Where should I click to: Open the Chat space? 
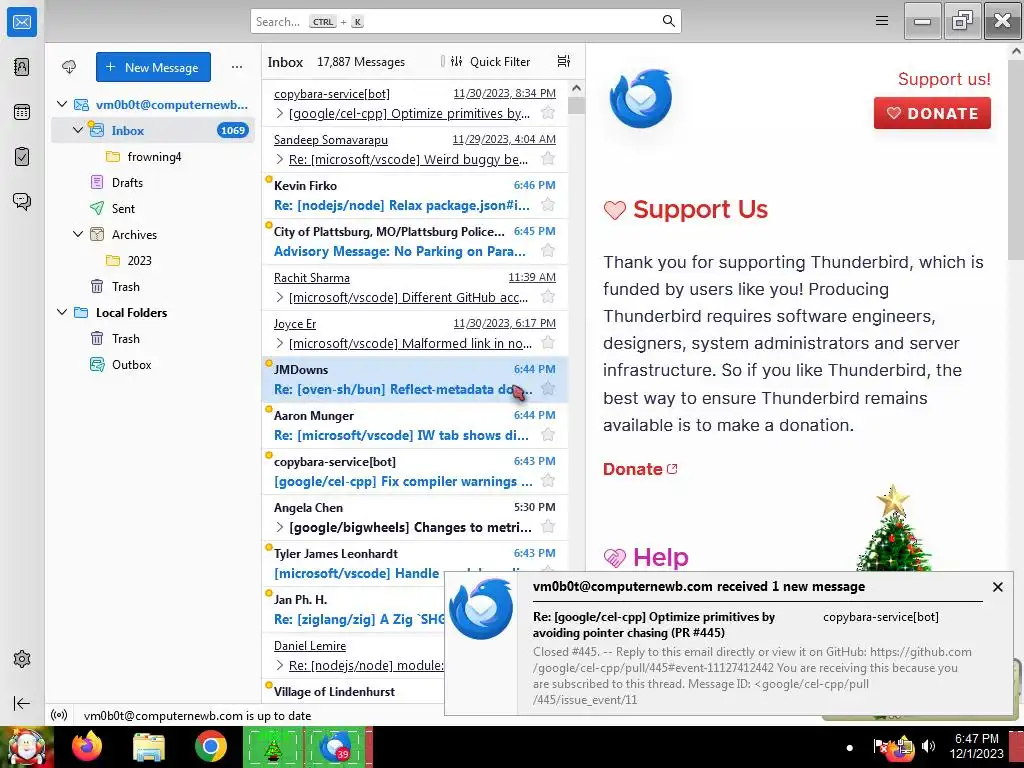(22, 201)
